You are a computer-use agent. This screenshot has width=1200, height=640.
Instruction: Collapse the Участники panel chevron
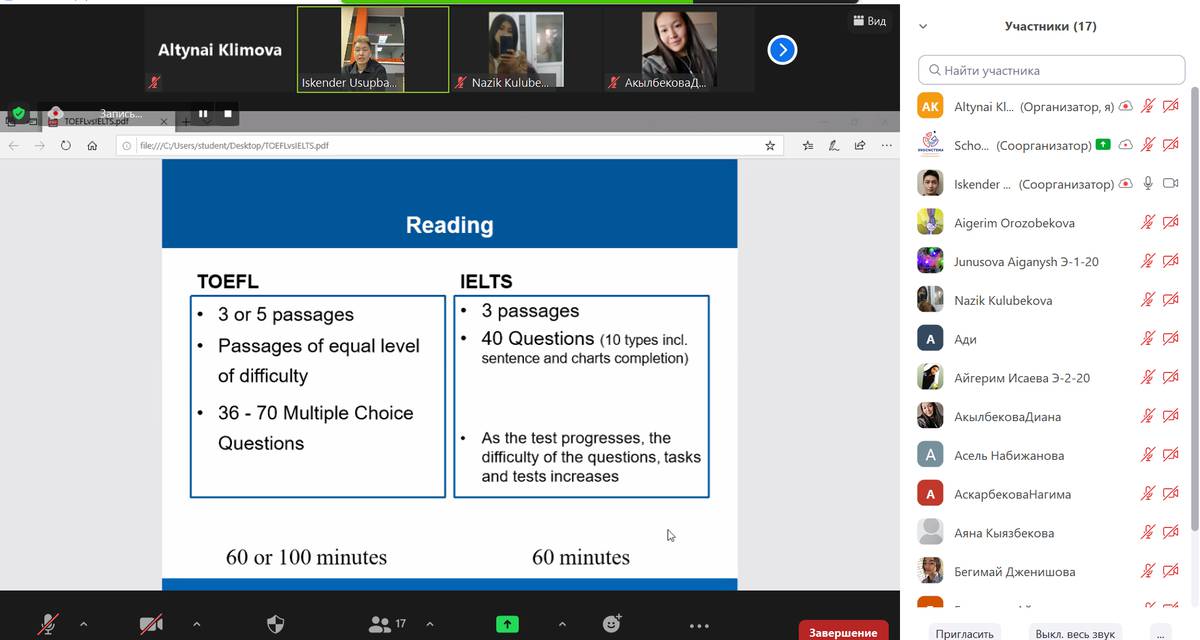coord(923,27)
